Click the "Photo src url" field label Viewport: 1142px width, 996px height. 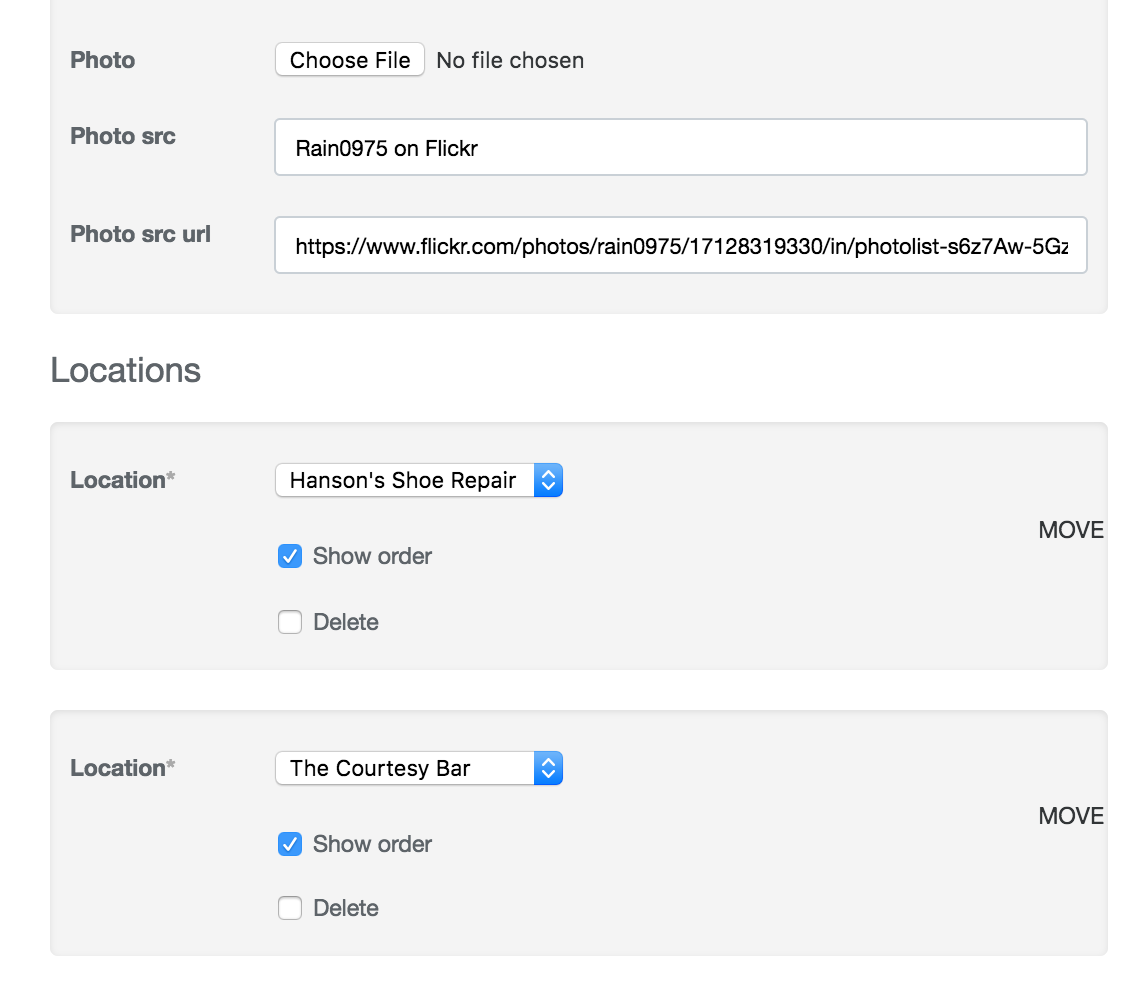coord(140,234)
